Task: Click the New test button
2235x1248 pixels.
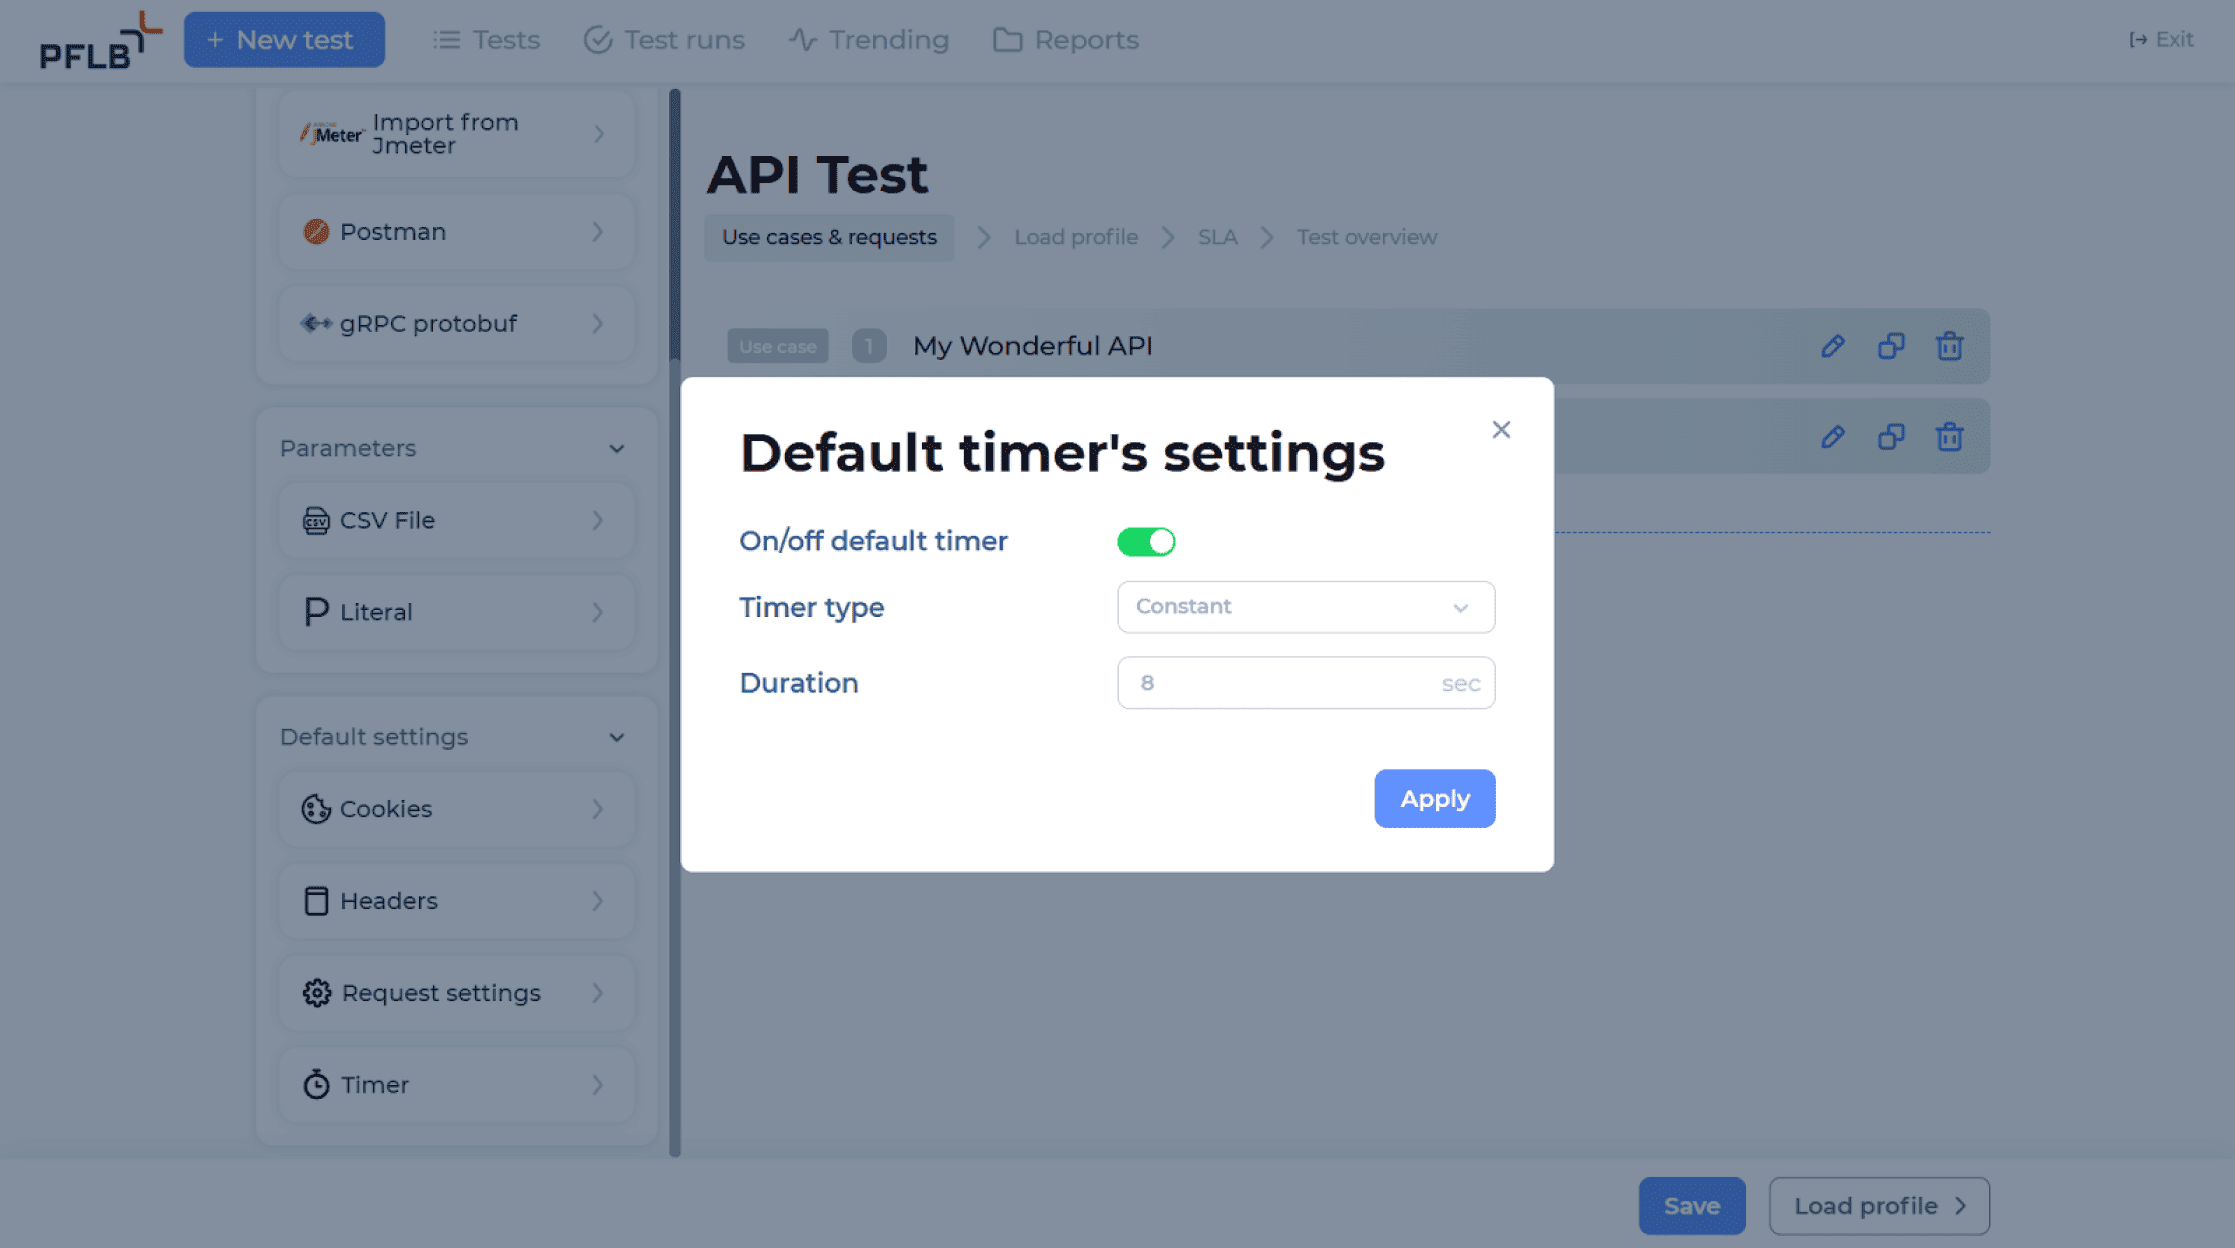Action: (282, 38)
